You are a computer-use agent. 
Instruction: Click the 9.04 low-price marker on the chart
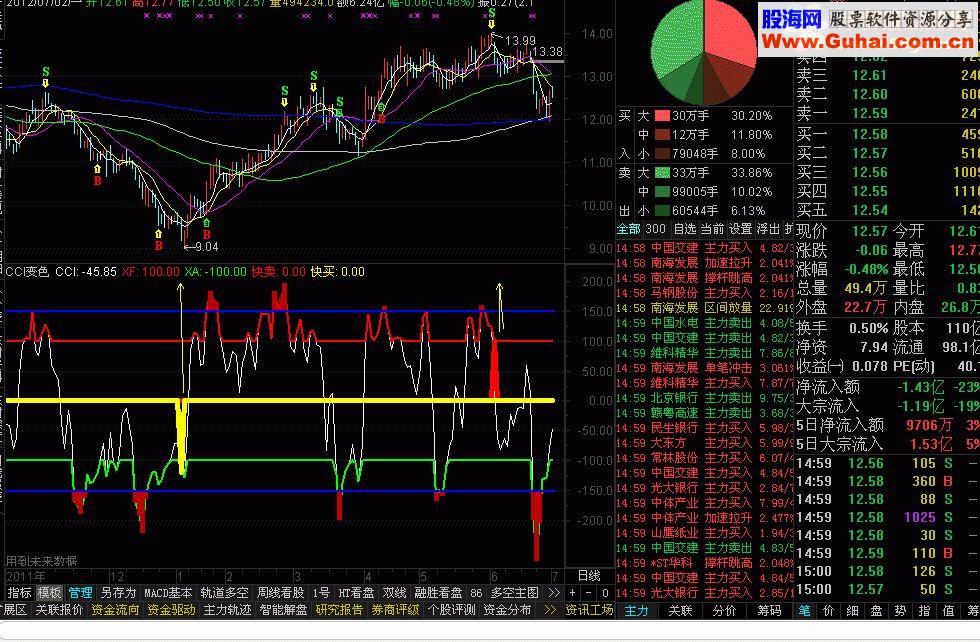click(x=206, y=247)
